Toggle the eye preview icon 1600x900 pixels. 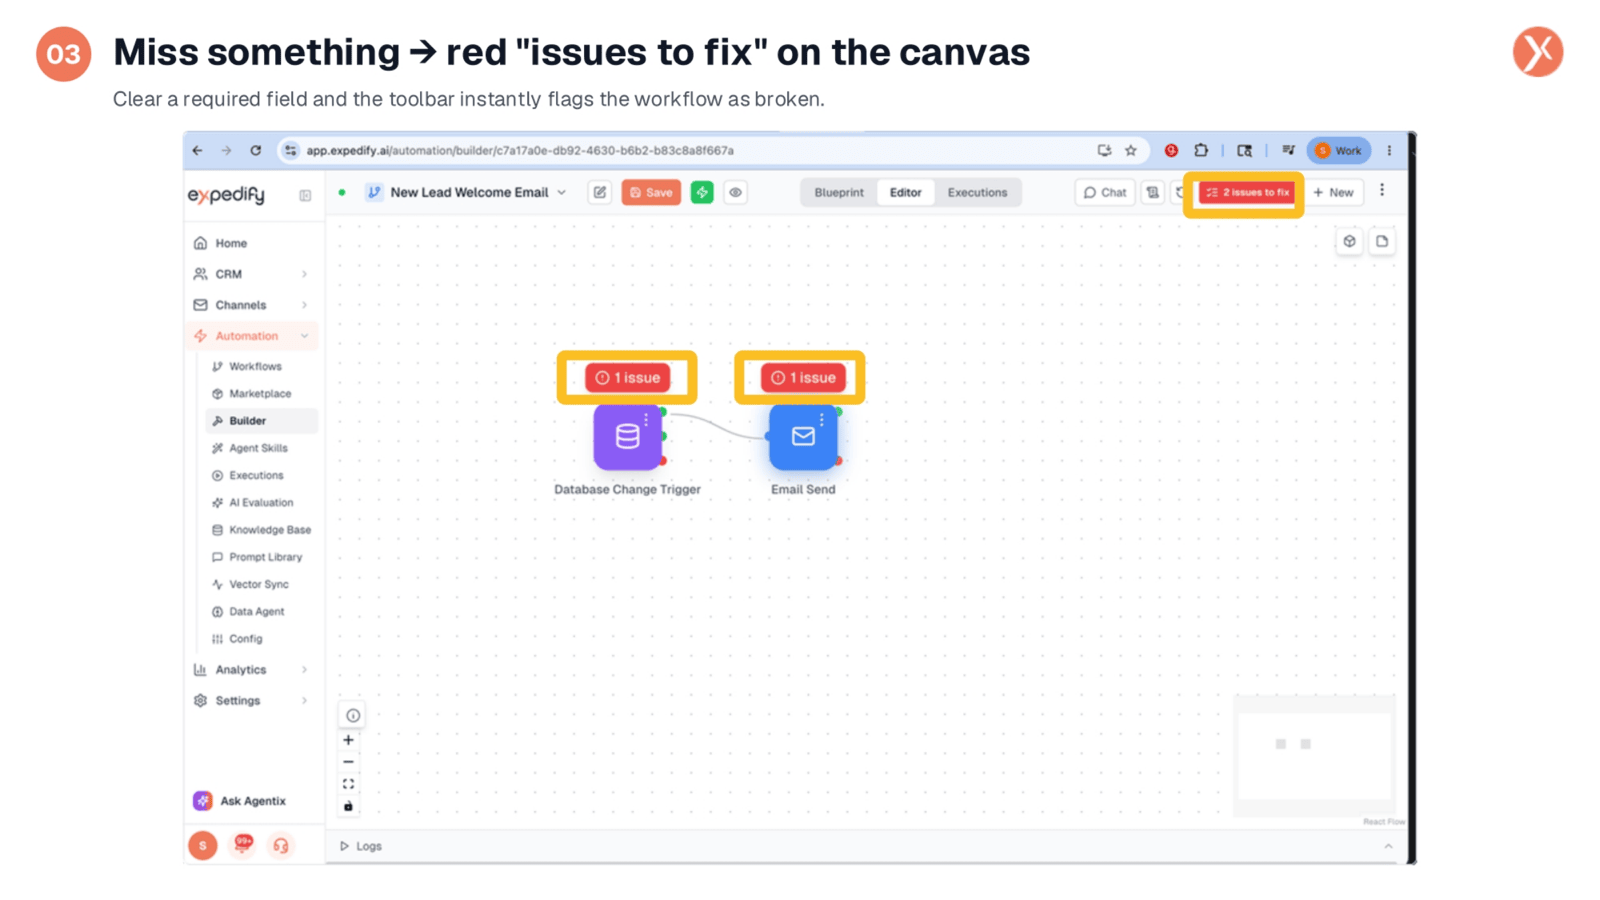coord(735,193)
